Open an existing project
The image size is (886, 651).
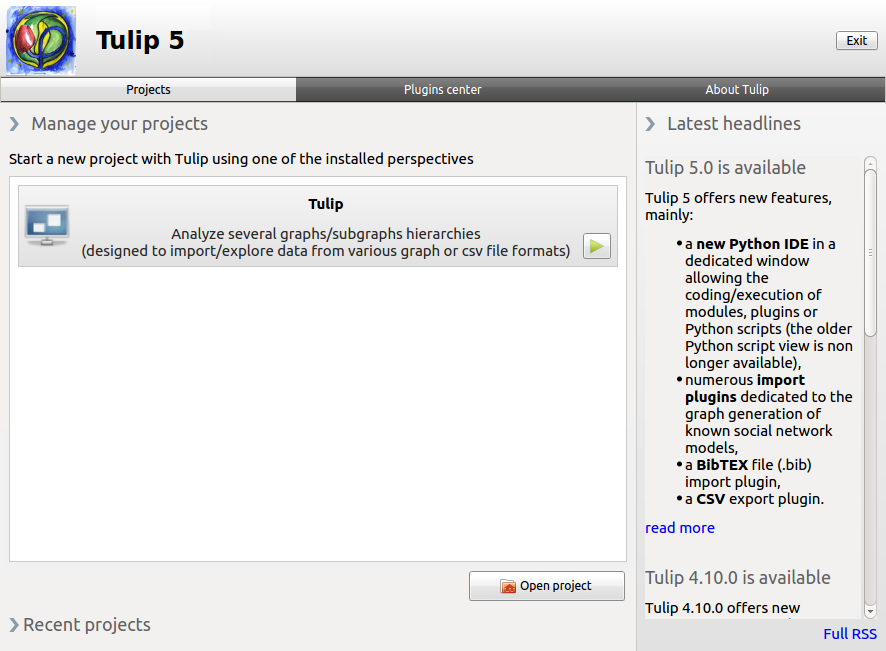click(x=547, y=586)
